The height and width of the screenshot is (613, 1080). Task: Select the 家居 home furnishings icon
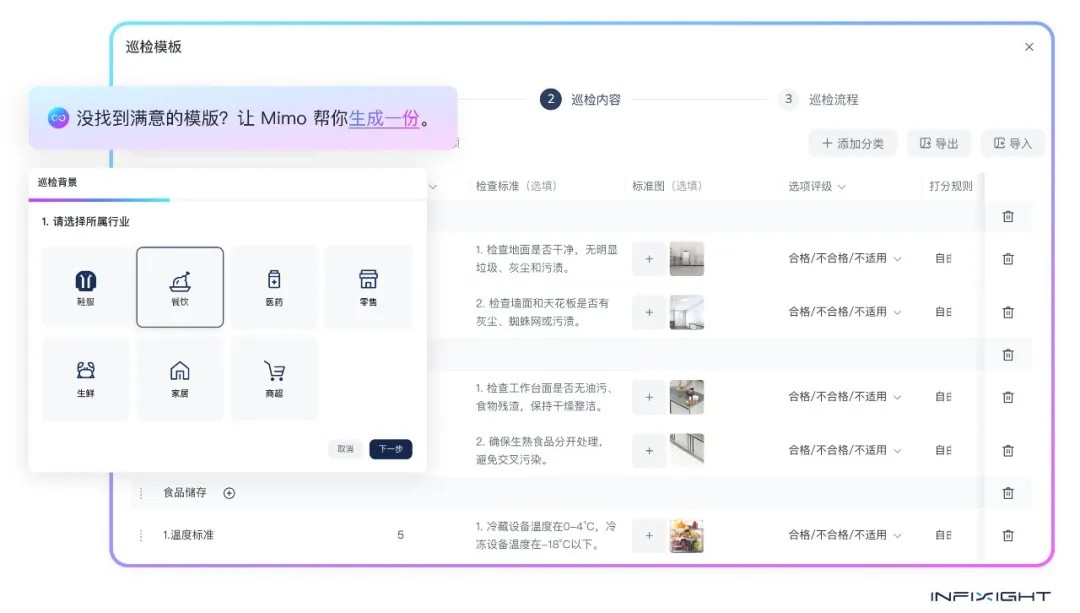click(x=180, y=378)
